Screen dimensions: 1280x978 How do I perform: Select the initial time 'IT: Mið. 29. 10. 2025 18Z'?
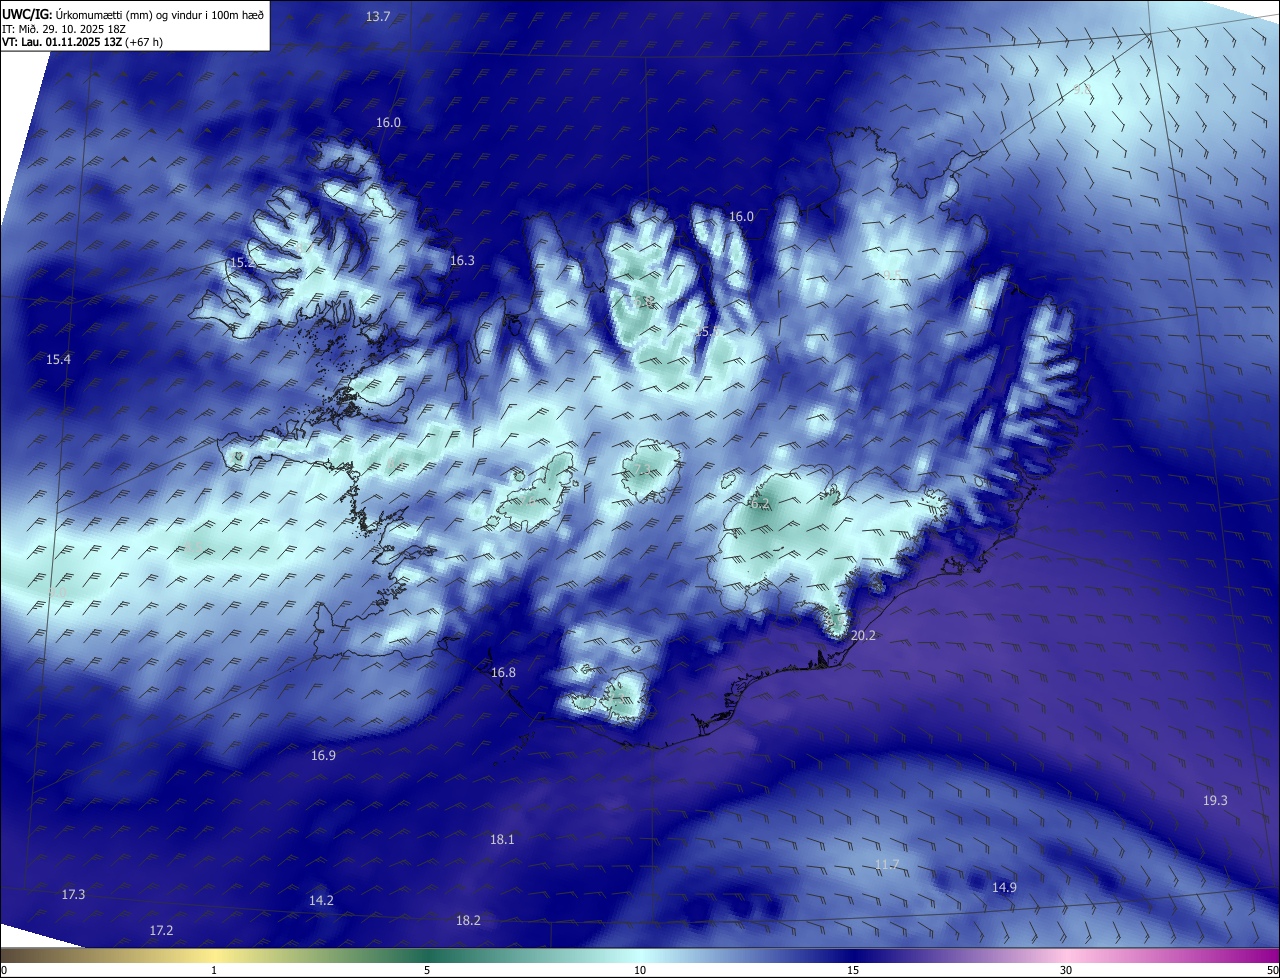pos(63,28)
